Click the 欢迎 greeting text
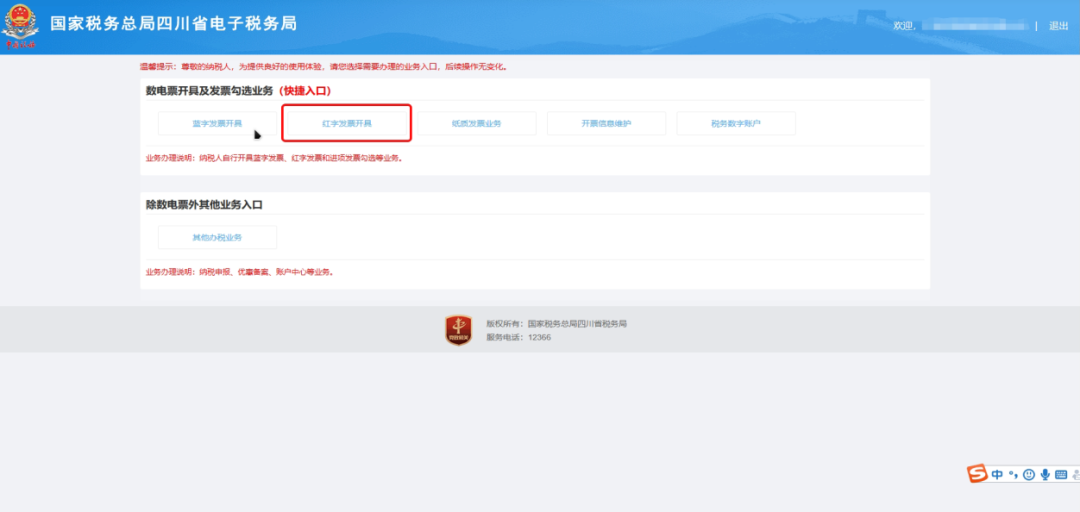Screen dimensions: 1080x512 [x=904, y=25]
